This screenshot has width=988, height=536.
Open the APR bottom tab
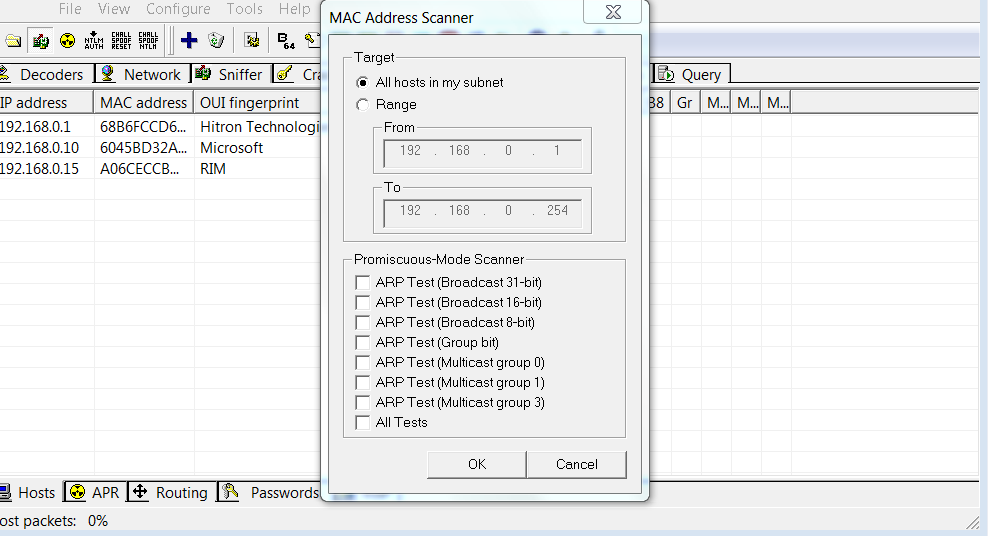pyautogui.click(x=95, y=493)
